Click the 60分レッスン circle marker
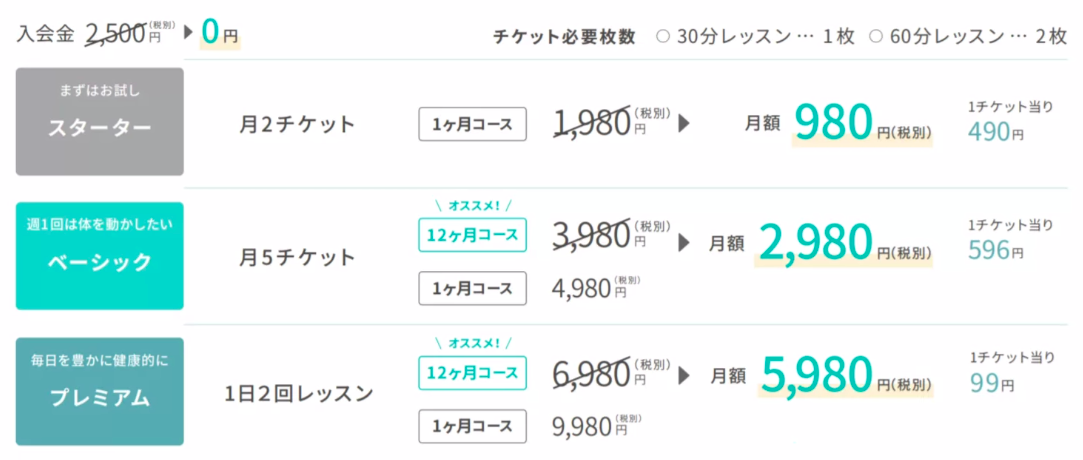The image size is (1083, 460). (x=876, y=37)
